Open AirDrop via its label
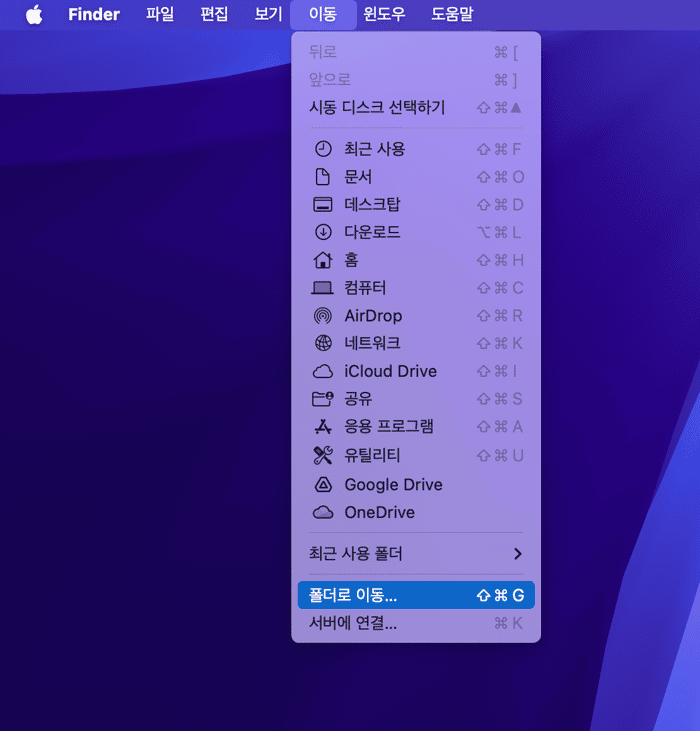Image resolution: width=700 pixels, height=731 pixels. 373,316
